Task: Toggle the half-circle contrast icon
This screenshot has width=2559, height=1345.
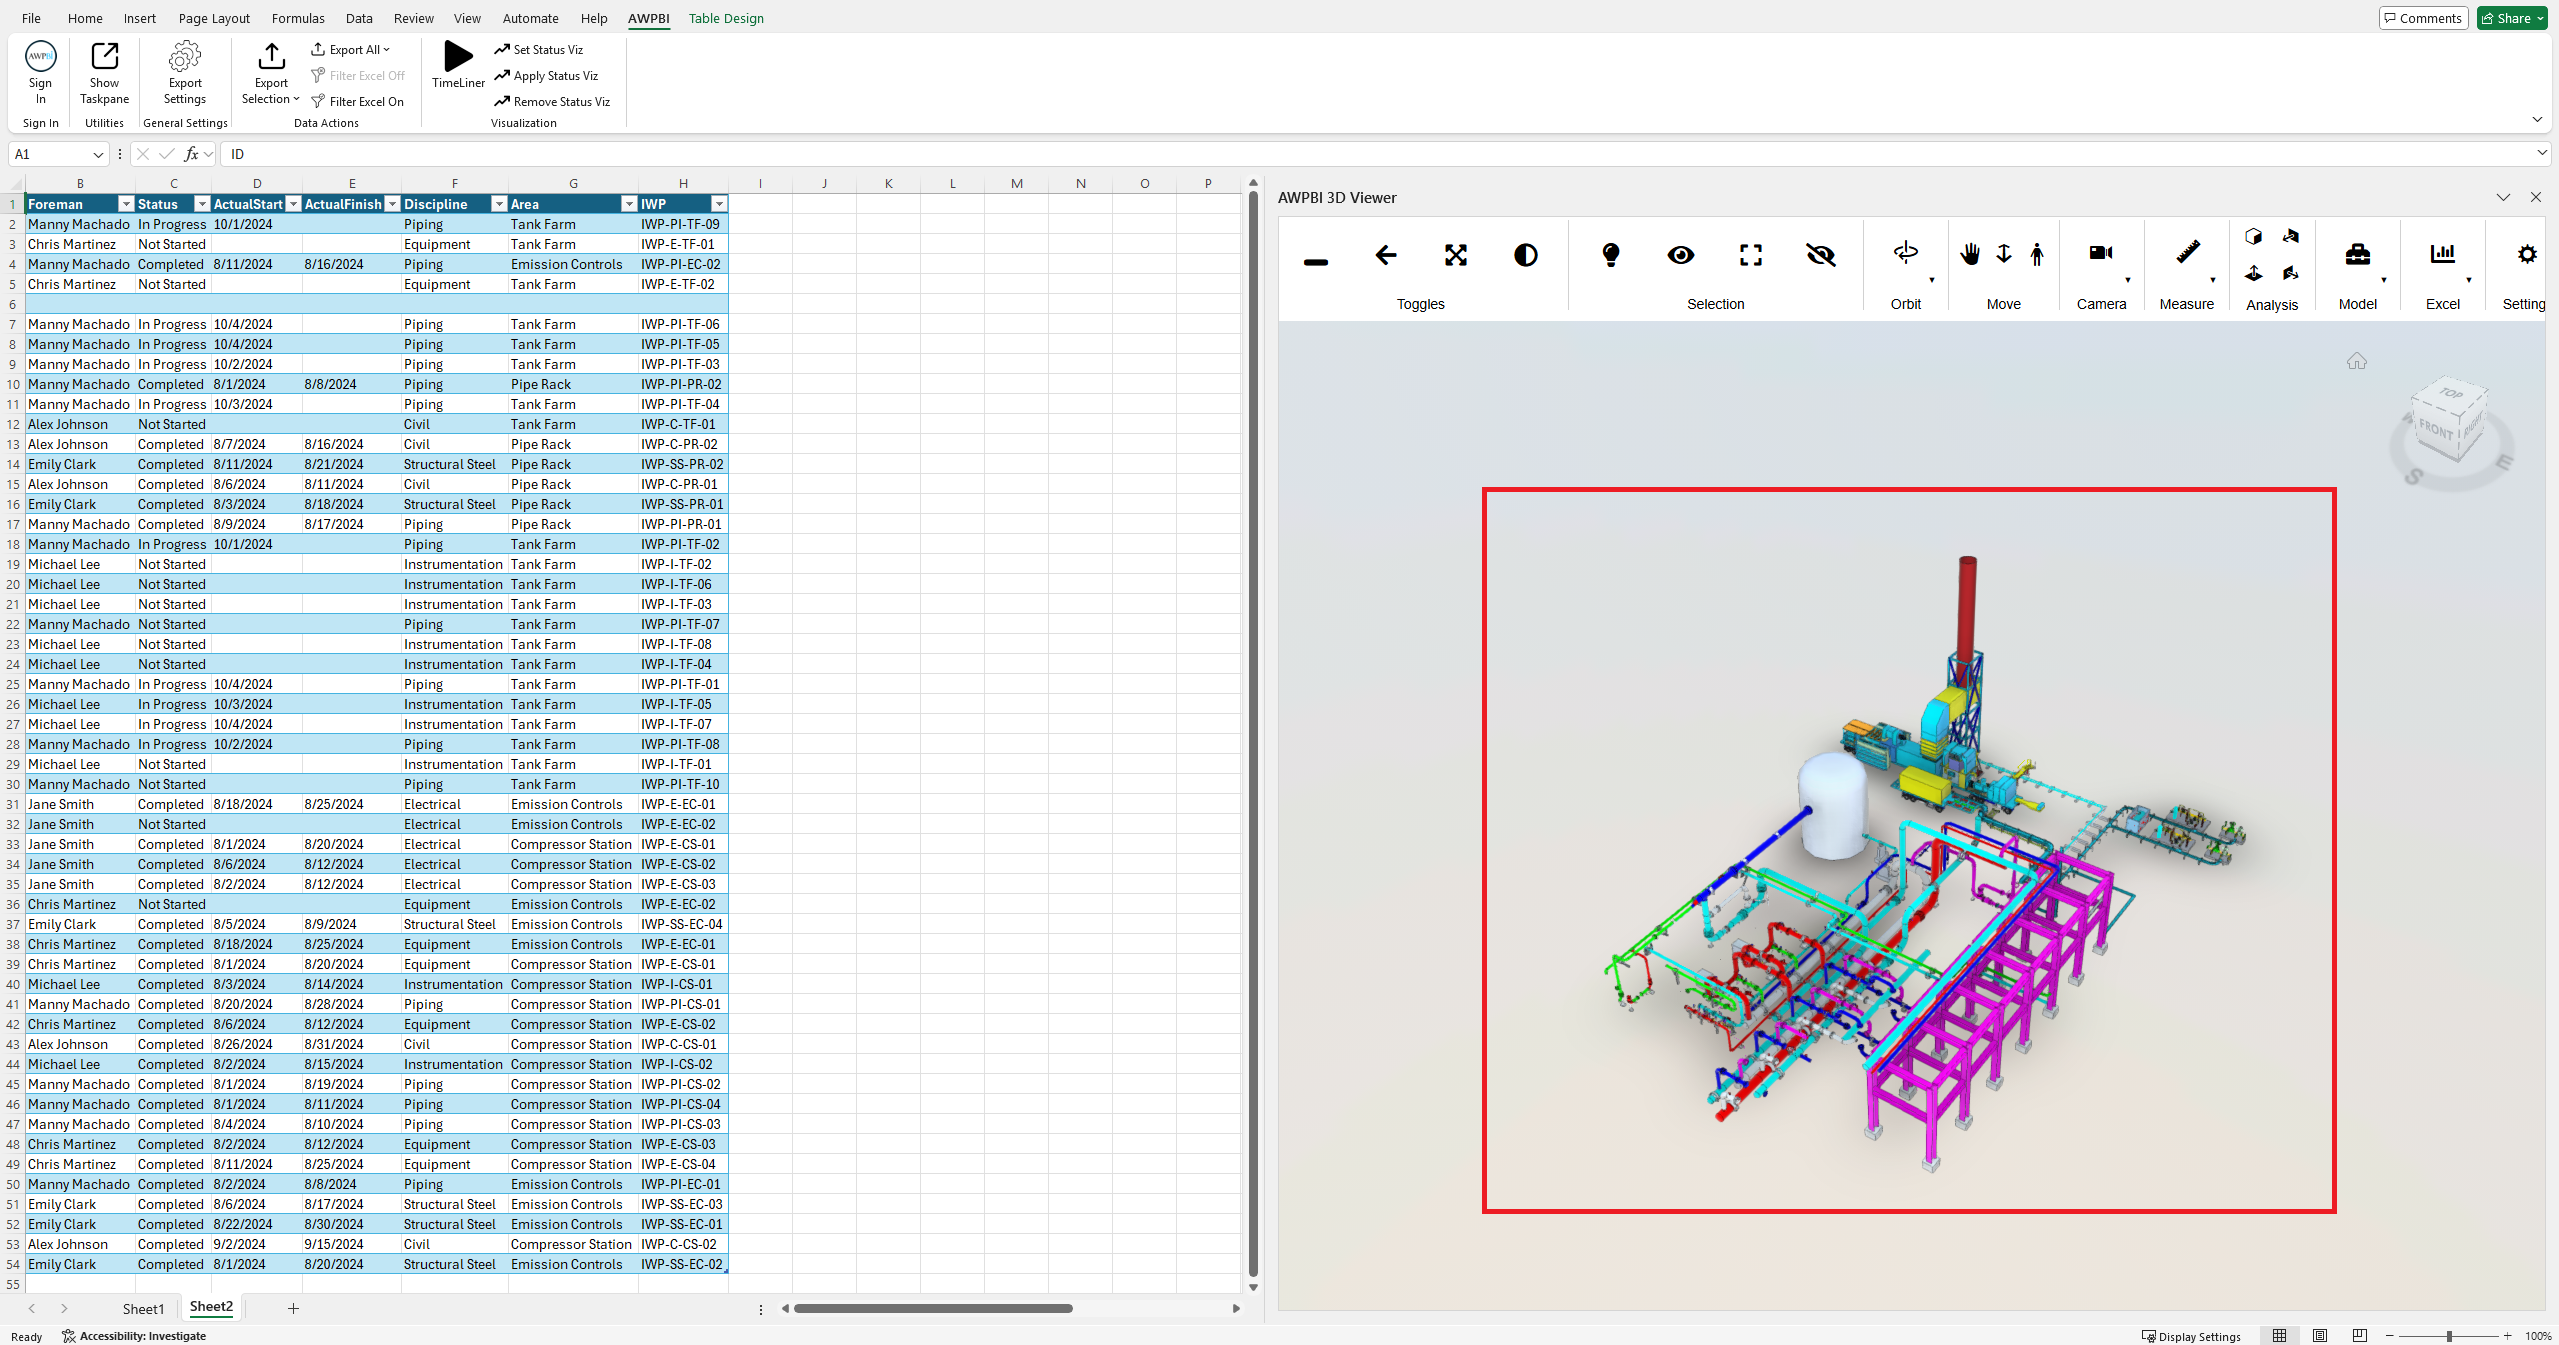Action: point(1526,255)
